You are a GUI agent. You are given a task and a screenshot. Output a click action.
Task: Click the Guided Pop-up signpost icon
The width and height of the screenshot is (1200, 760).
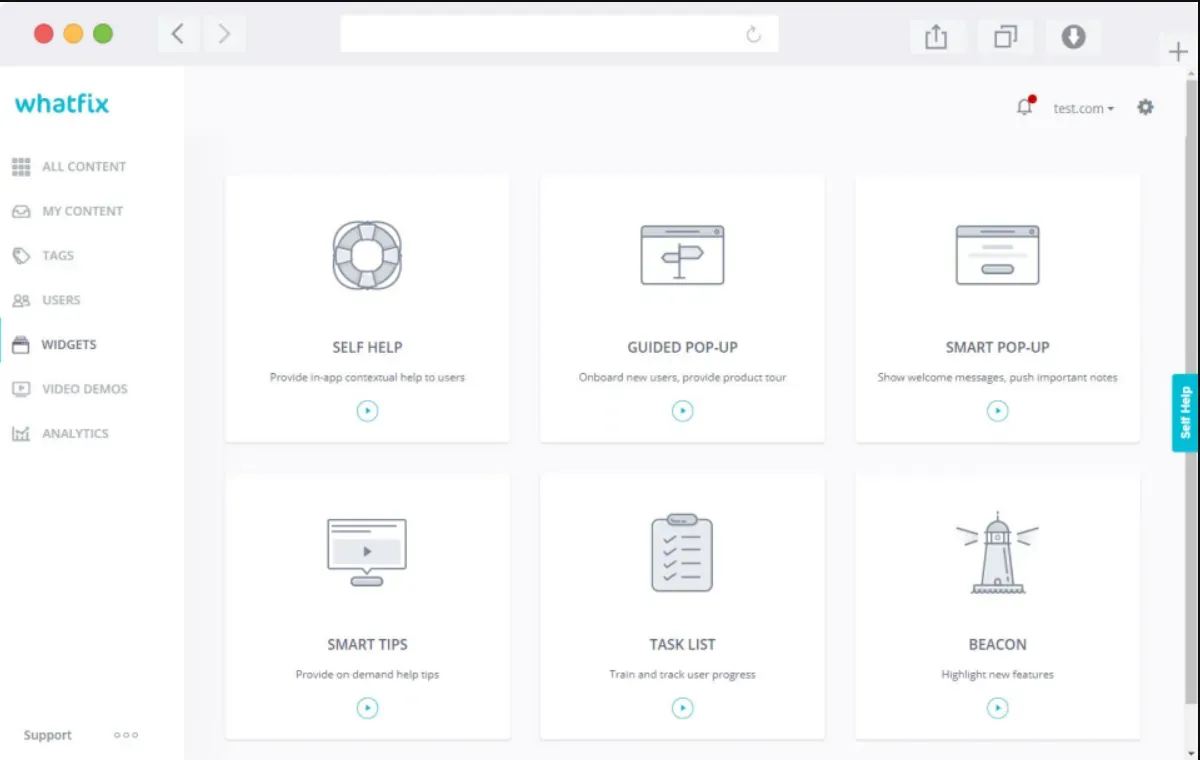tap(682, 255)
